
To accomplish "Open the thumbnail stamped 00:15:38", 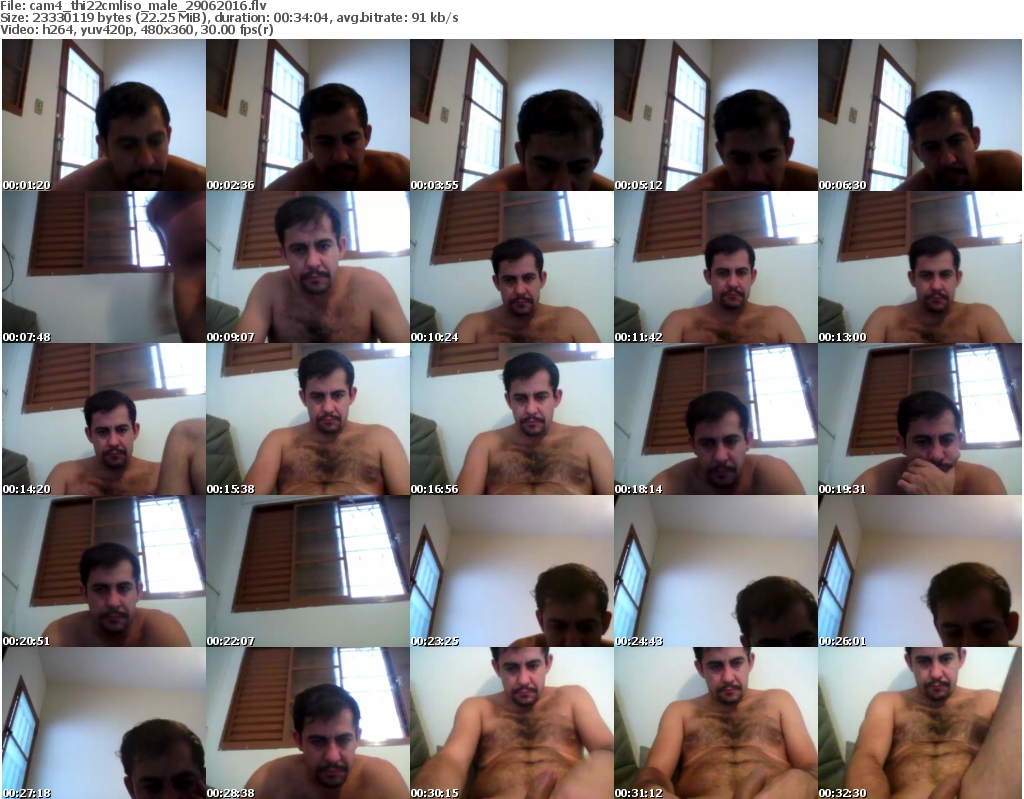I will (x=308, y=419).
